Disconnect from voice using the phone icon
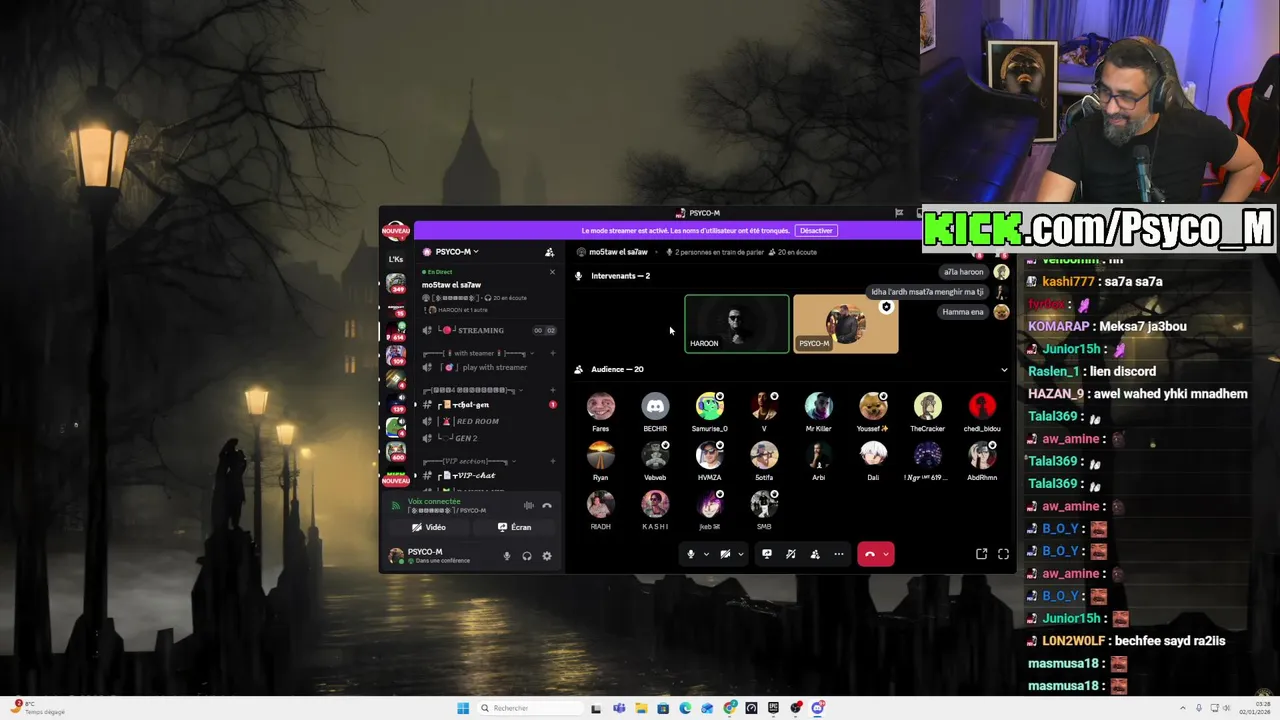Screen dimensions: 1280x720 click(x=547, y=506)
